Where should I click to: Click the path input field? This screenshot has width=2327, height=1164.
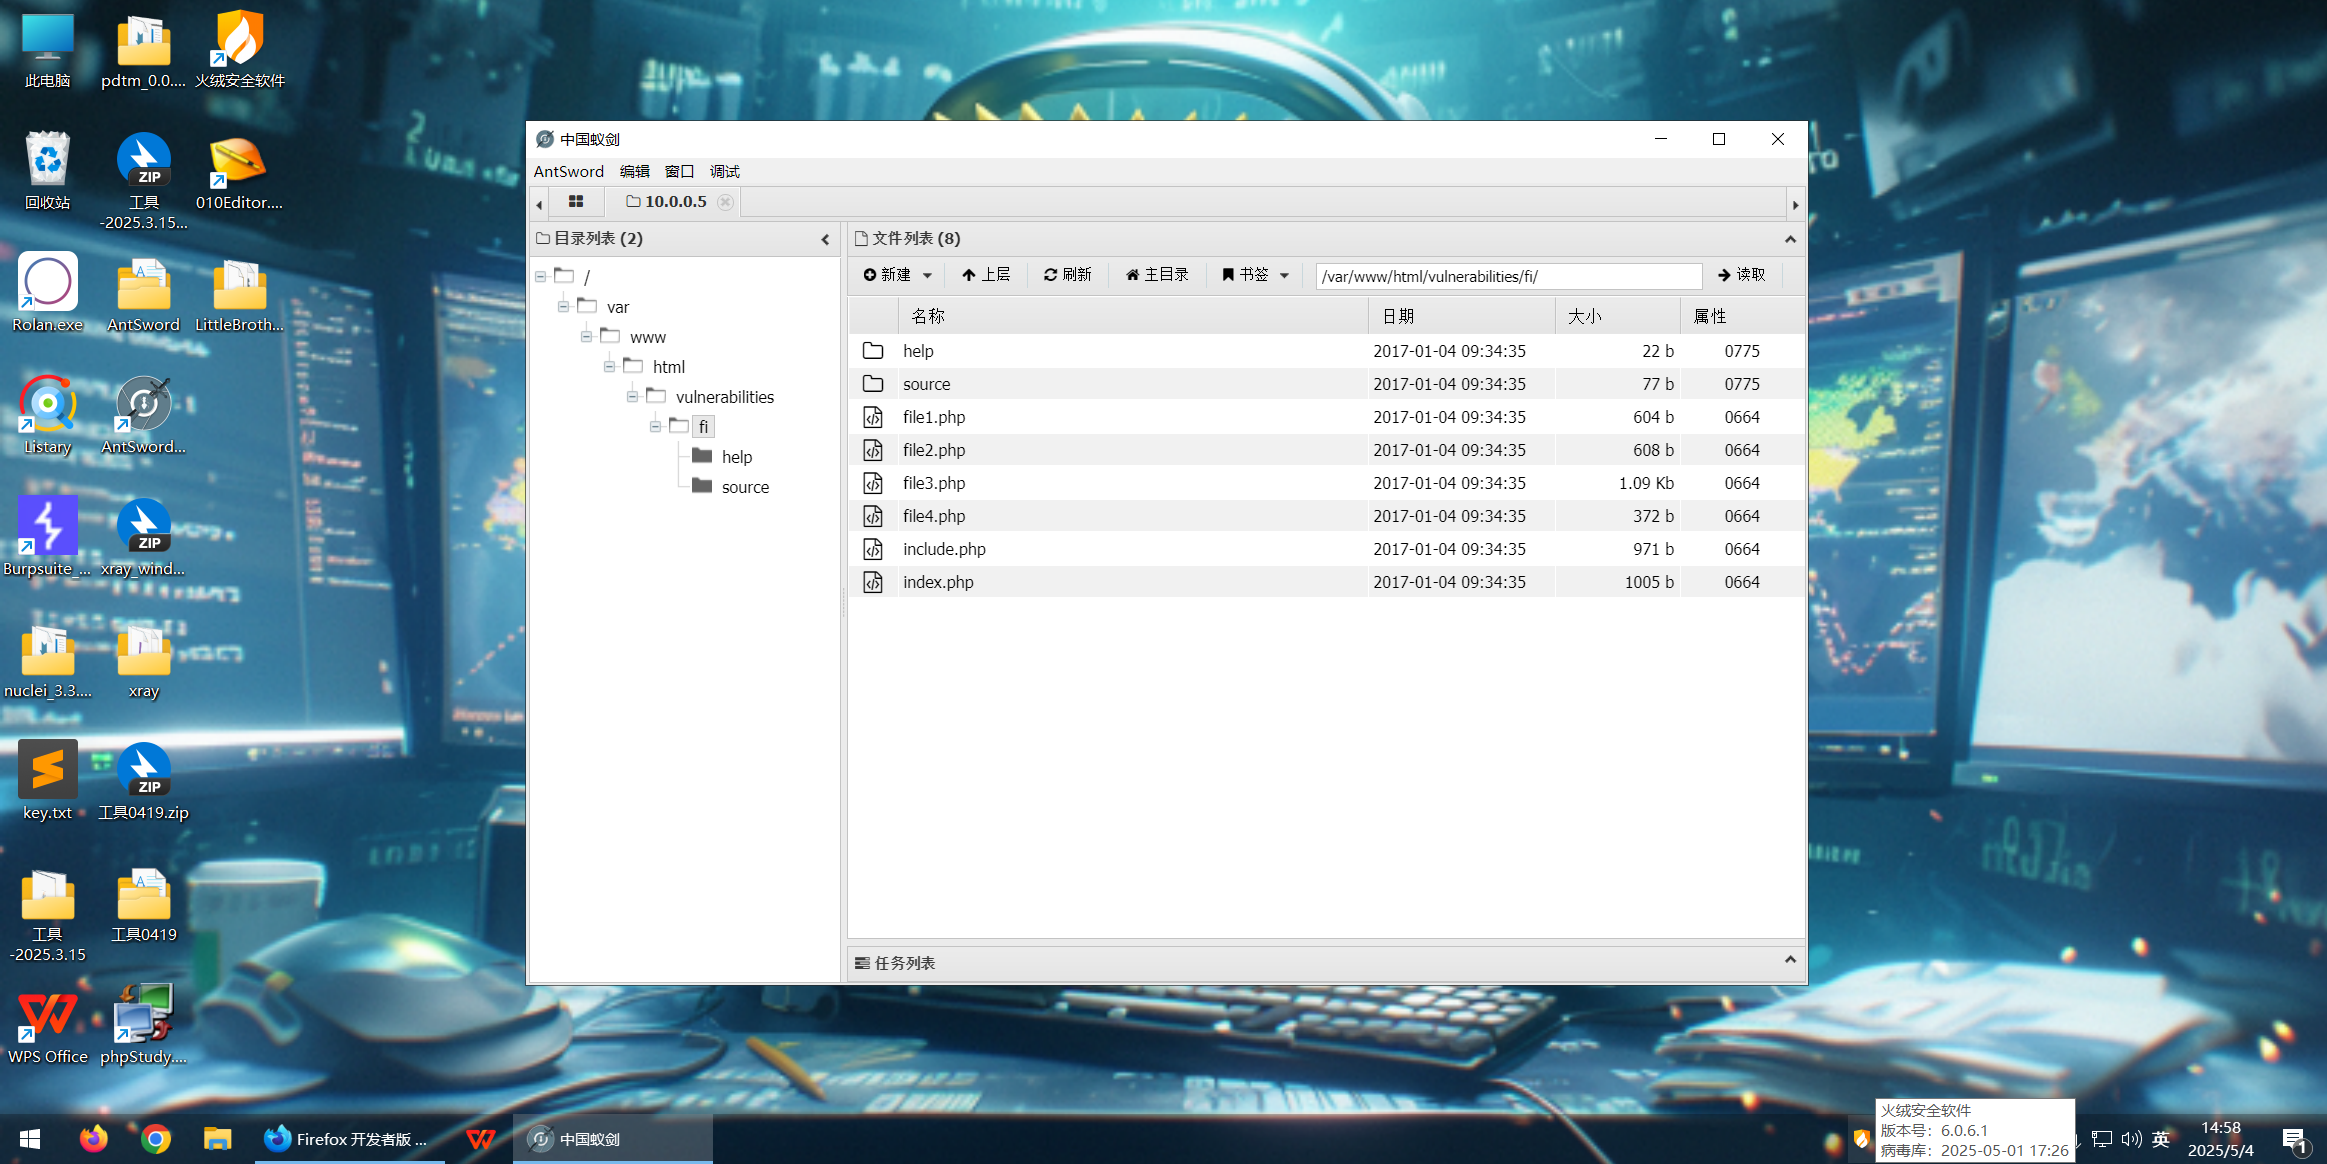pos(1508,276)
